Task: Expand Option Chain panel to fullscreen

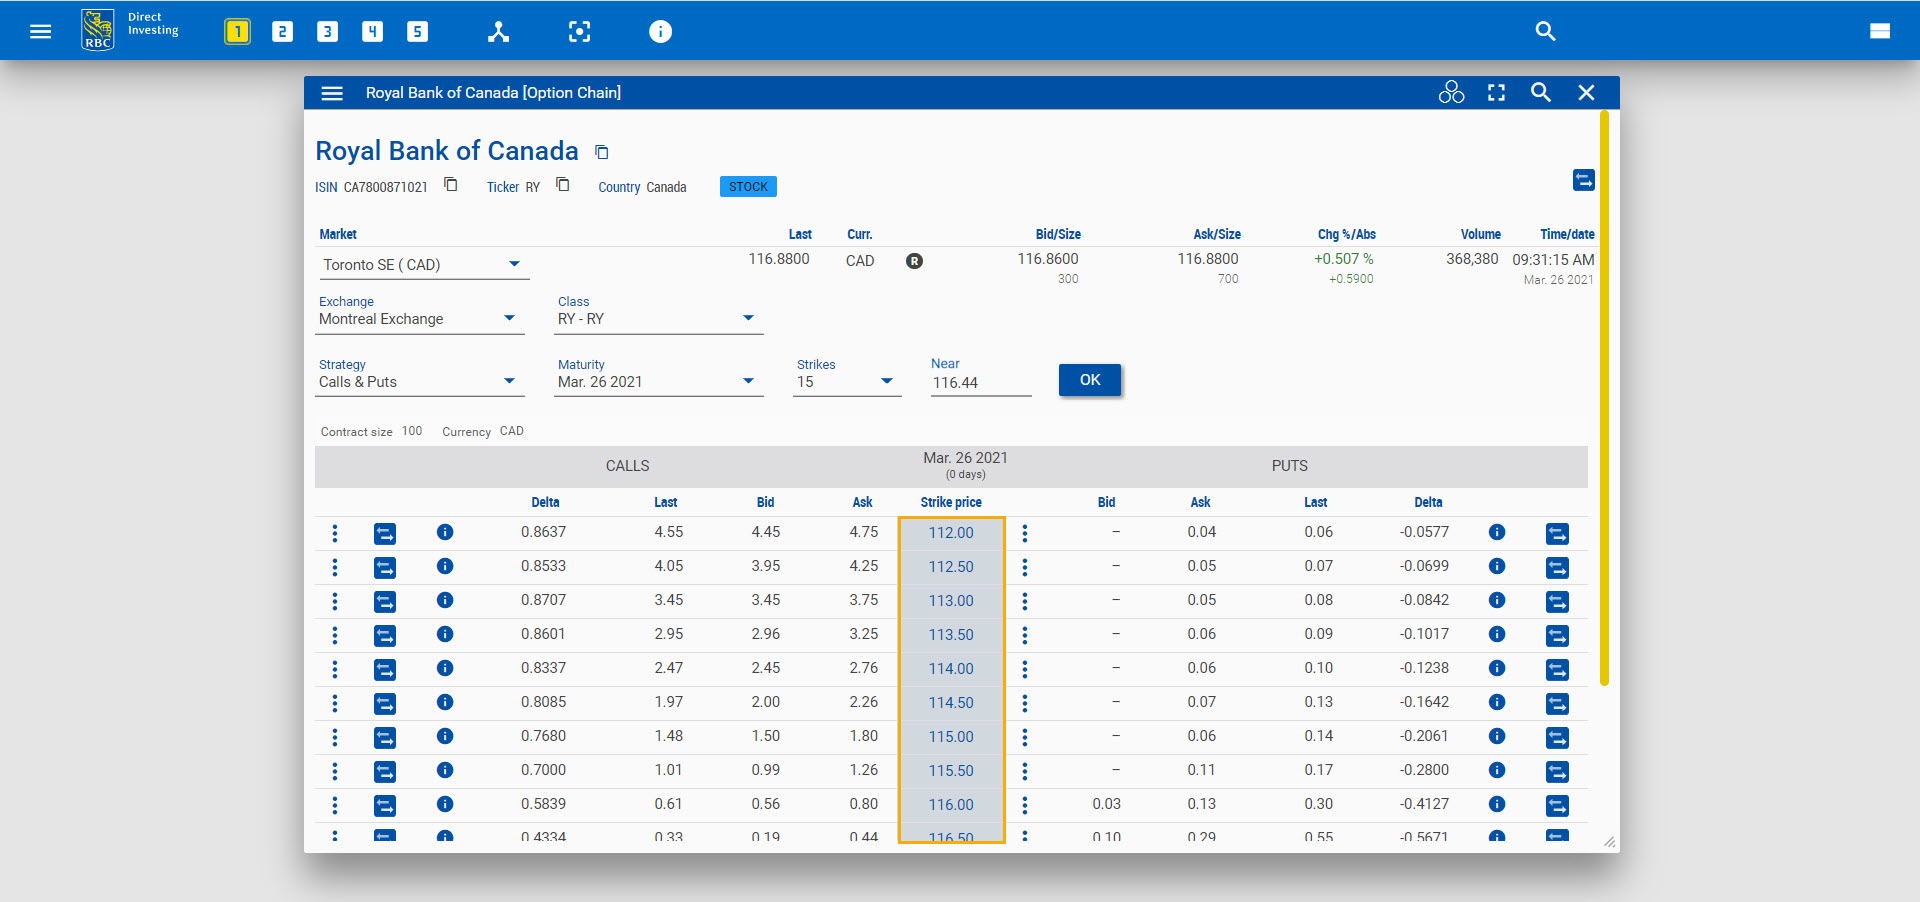Action: point(1496,93)
